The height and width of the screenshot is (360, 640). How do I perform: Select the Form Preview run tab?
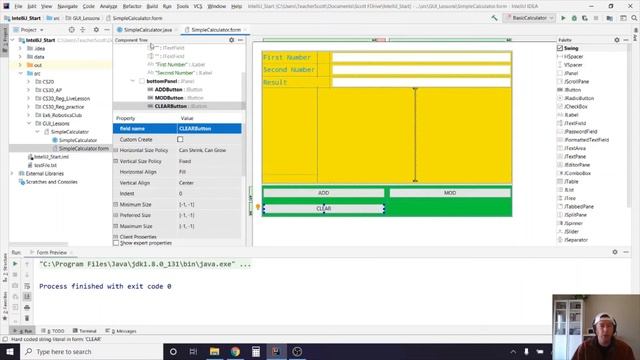tap(51, 253)
